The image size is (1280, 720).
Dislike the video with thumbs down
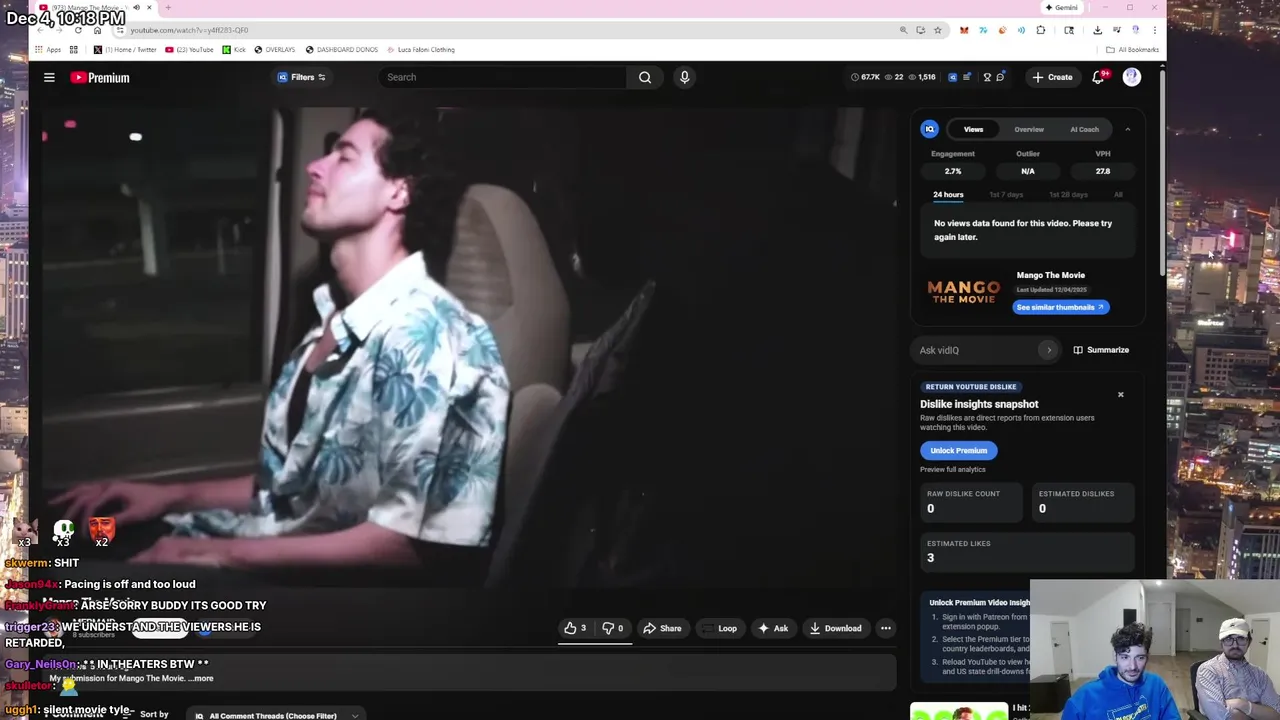point(612,628)
